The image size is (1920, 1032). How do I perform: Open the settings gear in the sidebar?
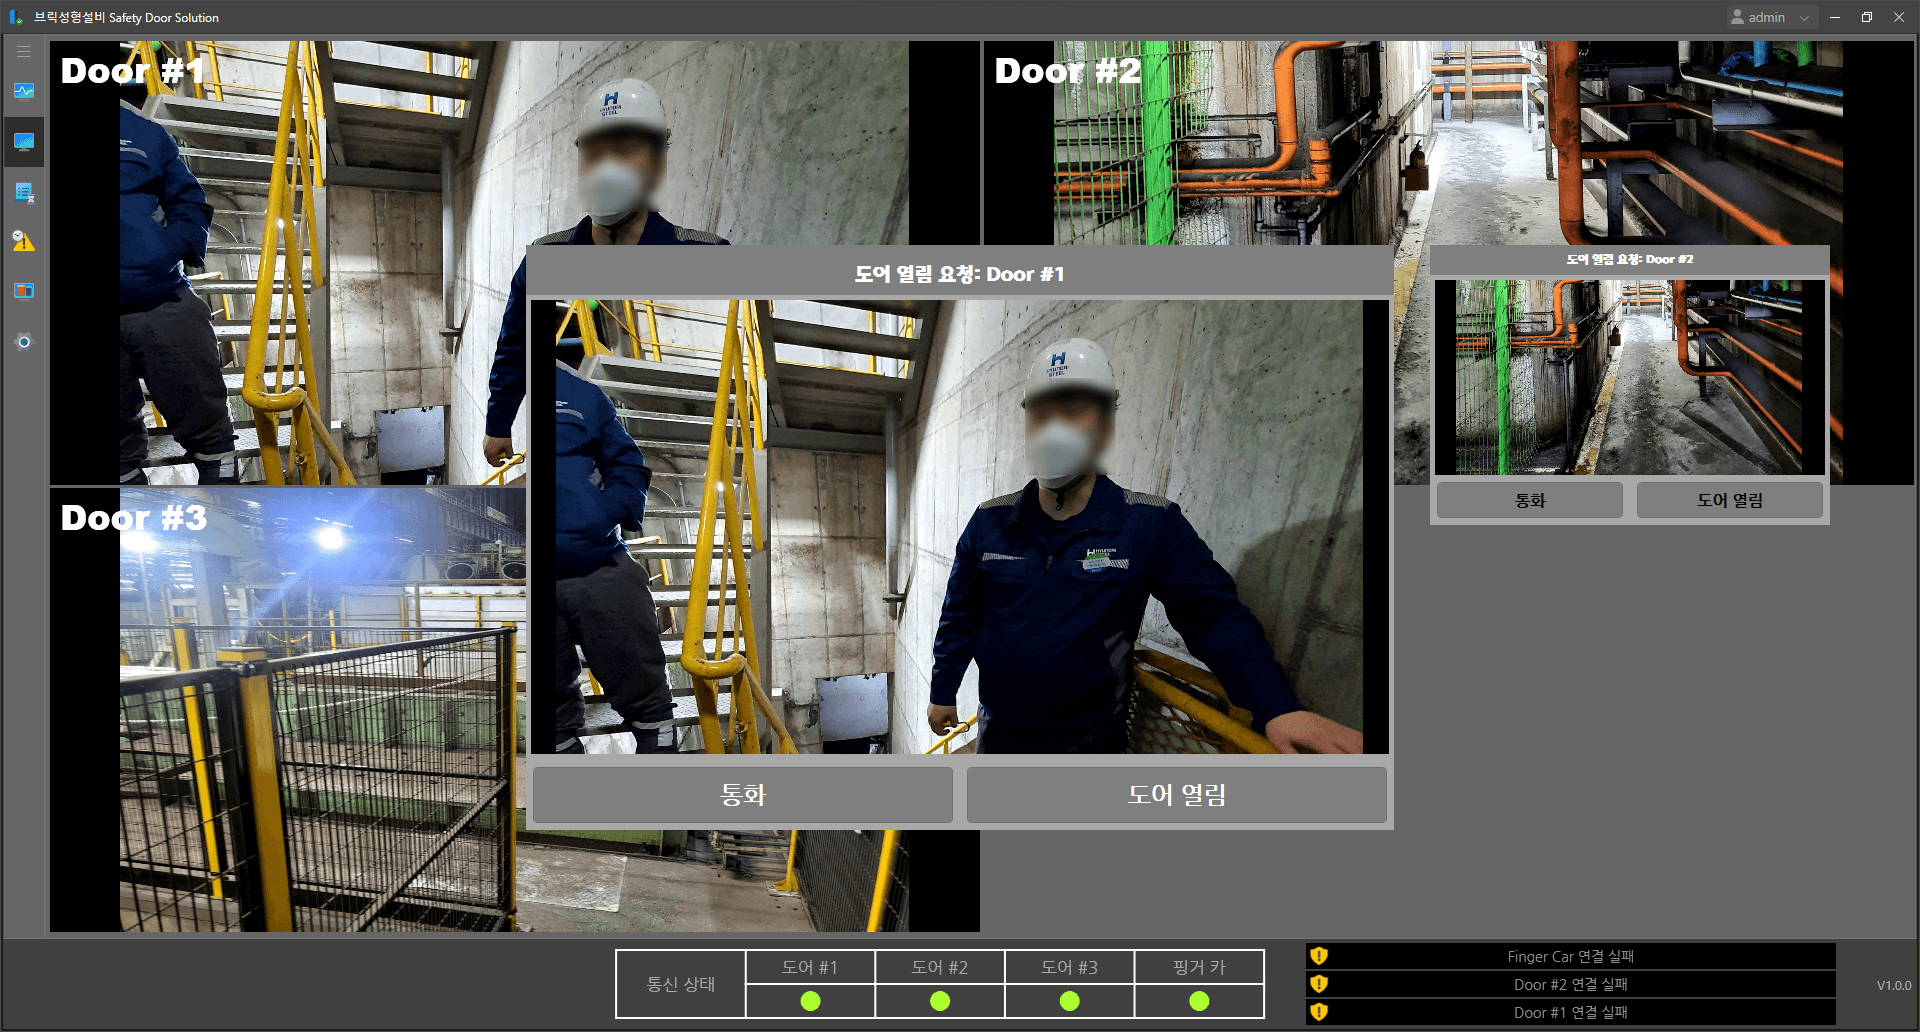click(23, 341)
